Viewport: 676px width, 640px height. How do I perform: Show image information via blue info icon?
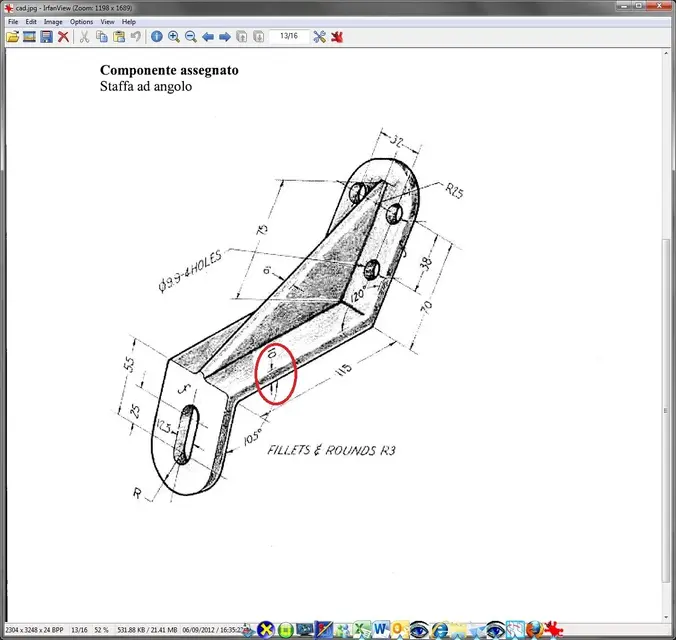[157, 37]
